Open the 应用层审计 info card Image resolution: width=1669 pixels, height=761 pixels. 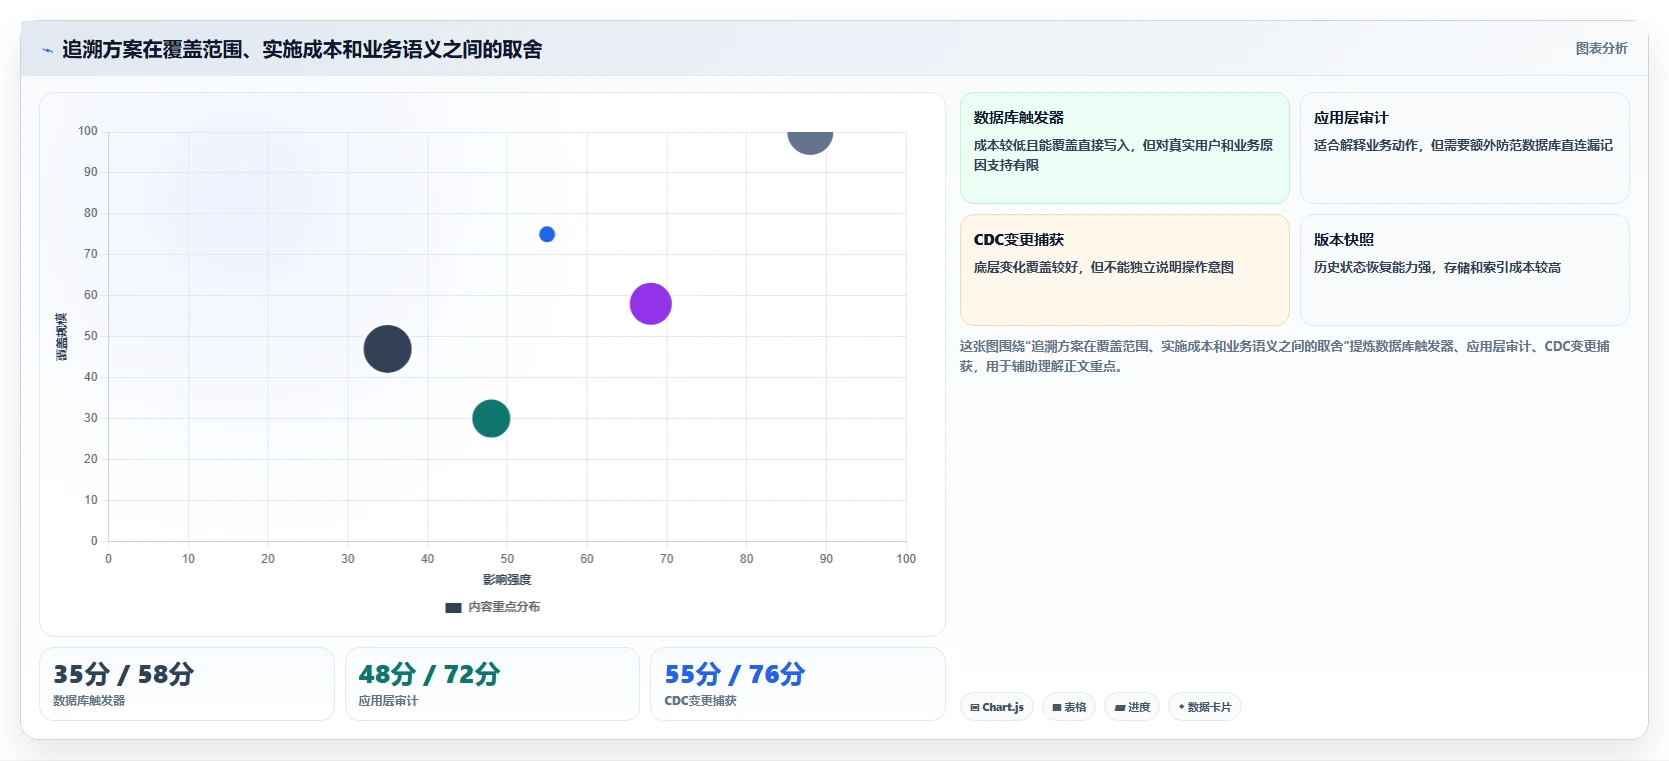(x=1464, y=148)
